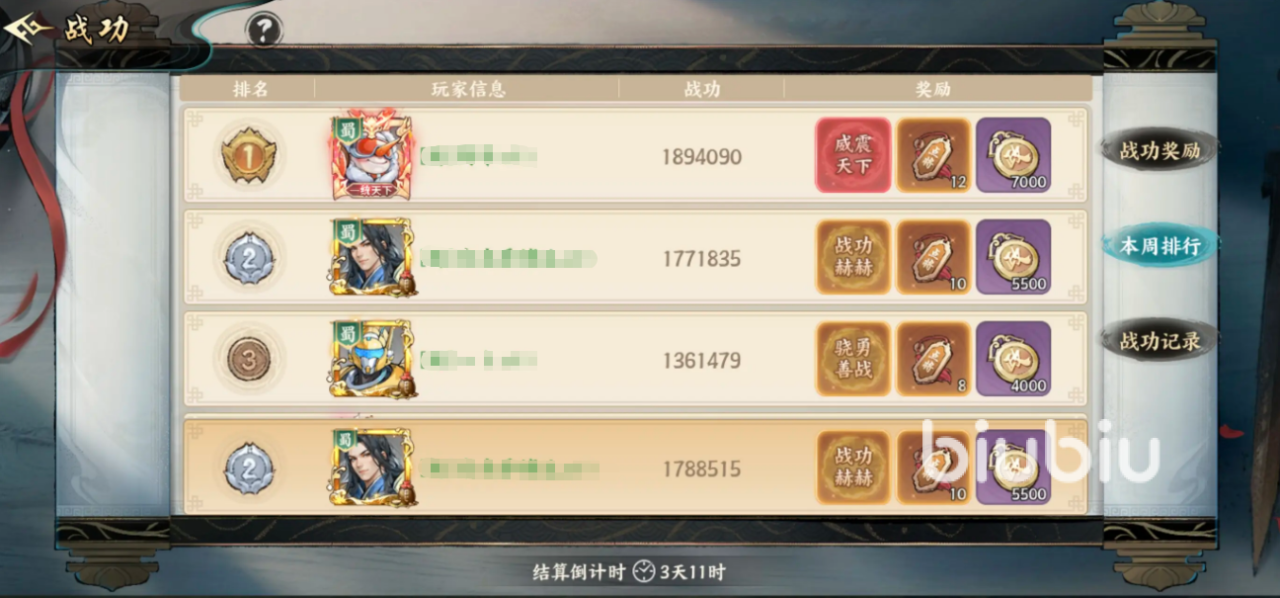Select the battle merit score 1361479
The width and height of the screenshot is (1280, 598).
click(701, 360)
